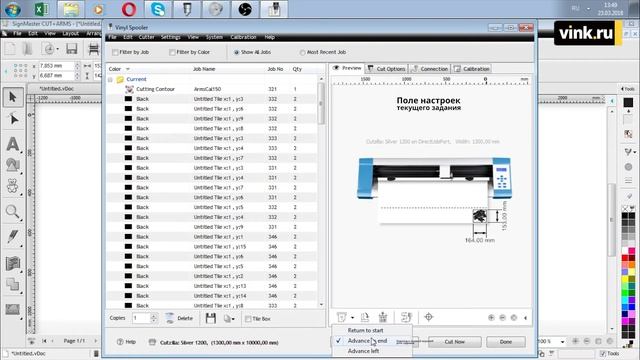Select the Show All Jobs radio button

(x=236, y=52)
